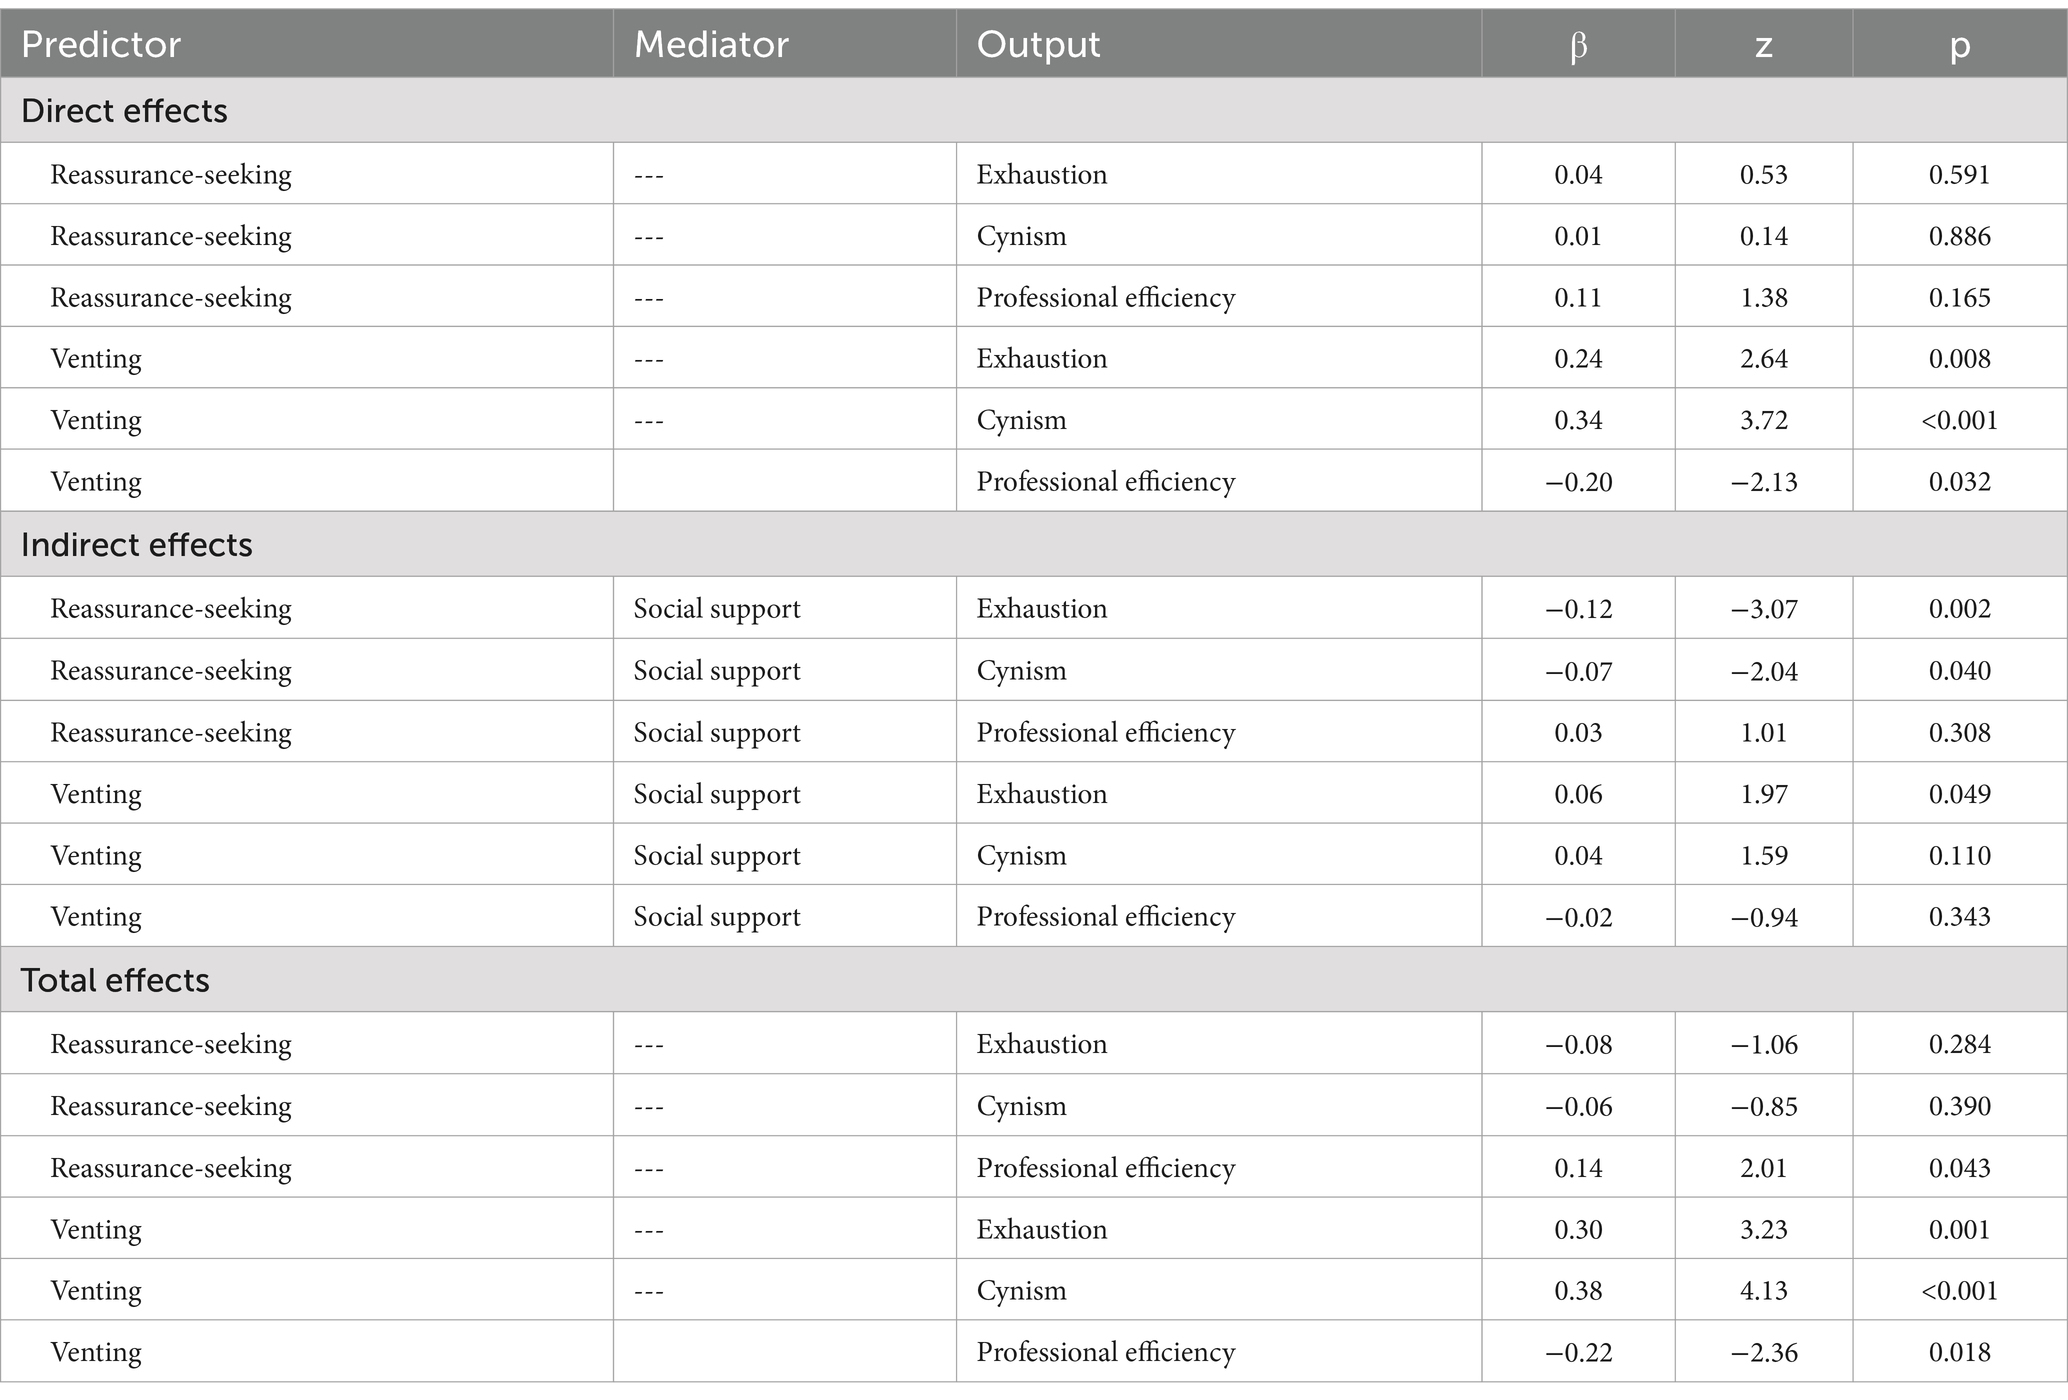The image size is (2068, 1400).
Task: Click the z value −3.07
Action: 1764,609
